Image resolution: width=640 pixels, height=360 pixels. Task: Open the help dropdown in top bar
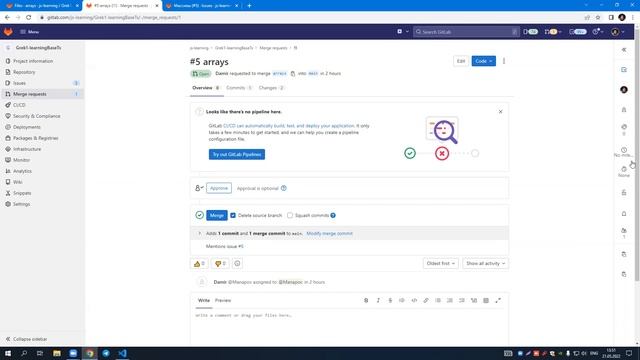click(x=598, y=31)
